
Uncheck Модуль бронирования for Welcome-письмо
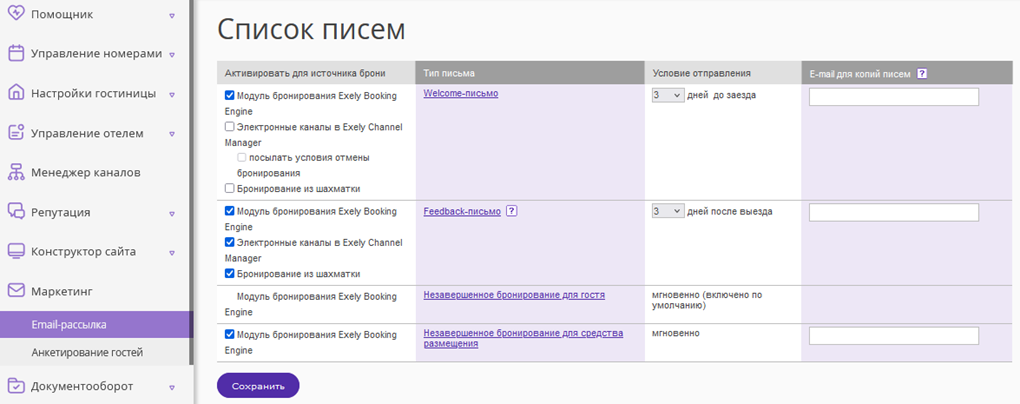[x=229, y=95]
